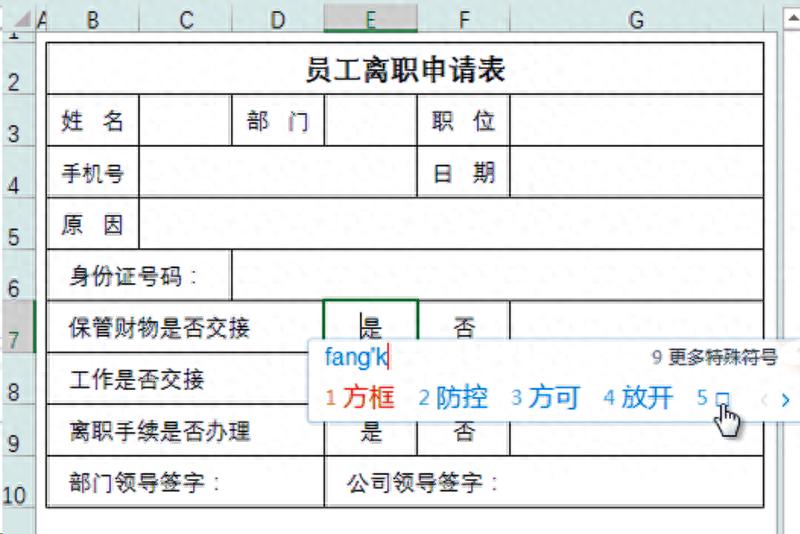Screen dimensions: 800x534
Task: Select IME candidate 3 方可
Action: click(x=545, y=398)
